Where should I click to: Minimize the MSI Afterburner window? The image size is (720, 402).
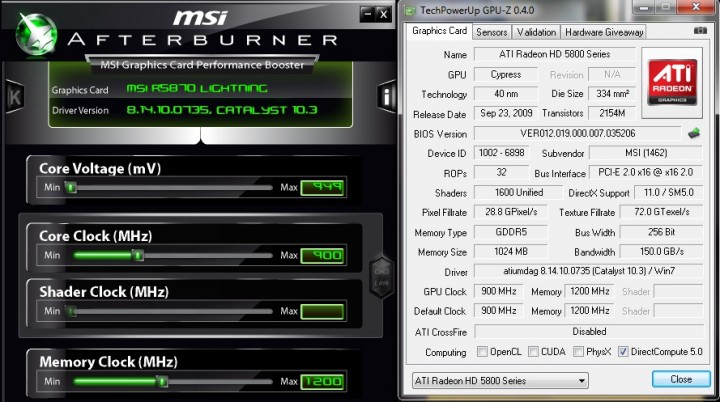(x=367, y=14)
